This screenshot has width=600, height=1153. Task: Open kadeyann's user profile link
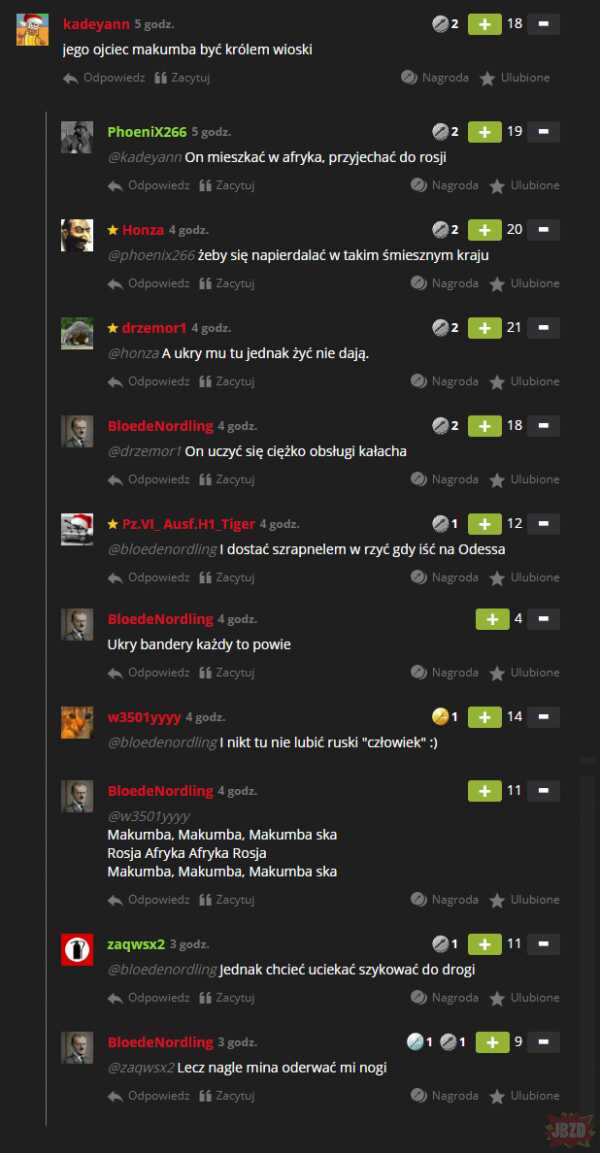point(96,24)
